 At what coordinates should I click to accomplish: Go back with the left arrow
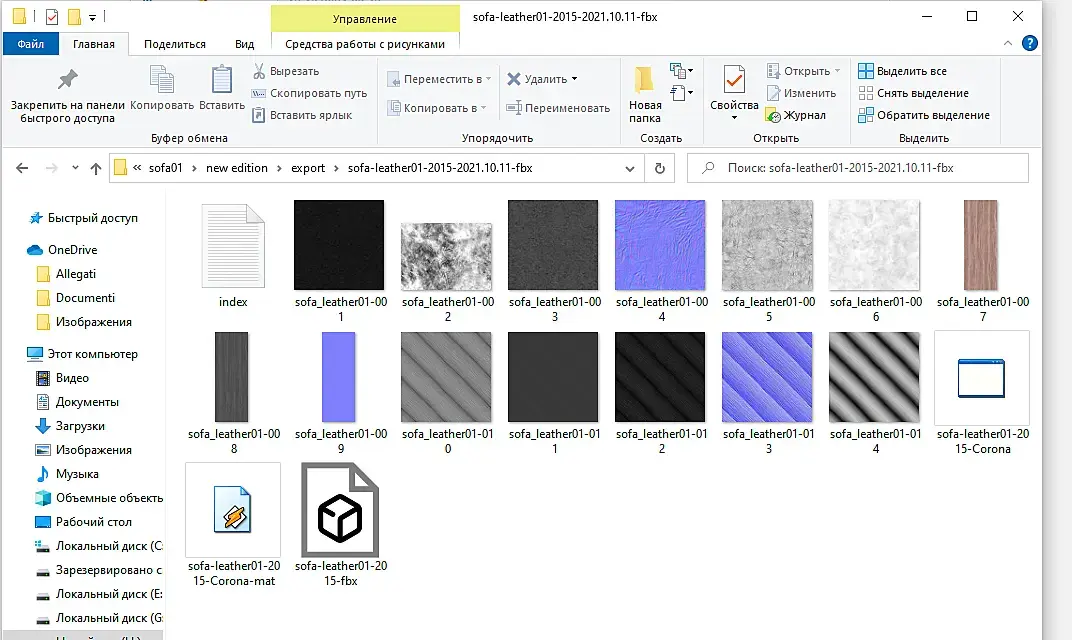click(22, 168)
